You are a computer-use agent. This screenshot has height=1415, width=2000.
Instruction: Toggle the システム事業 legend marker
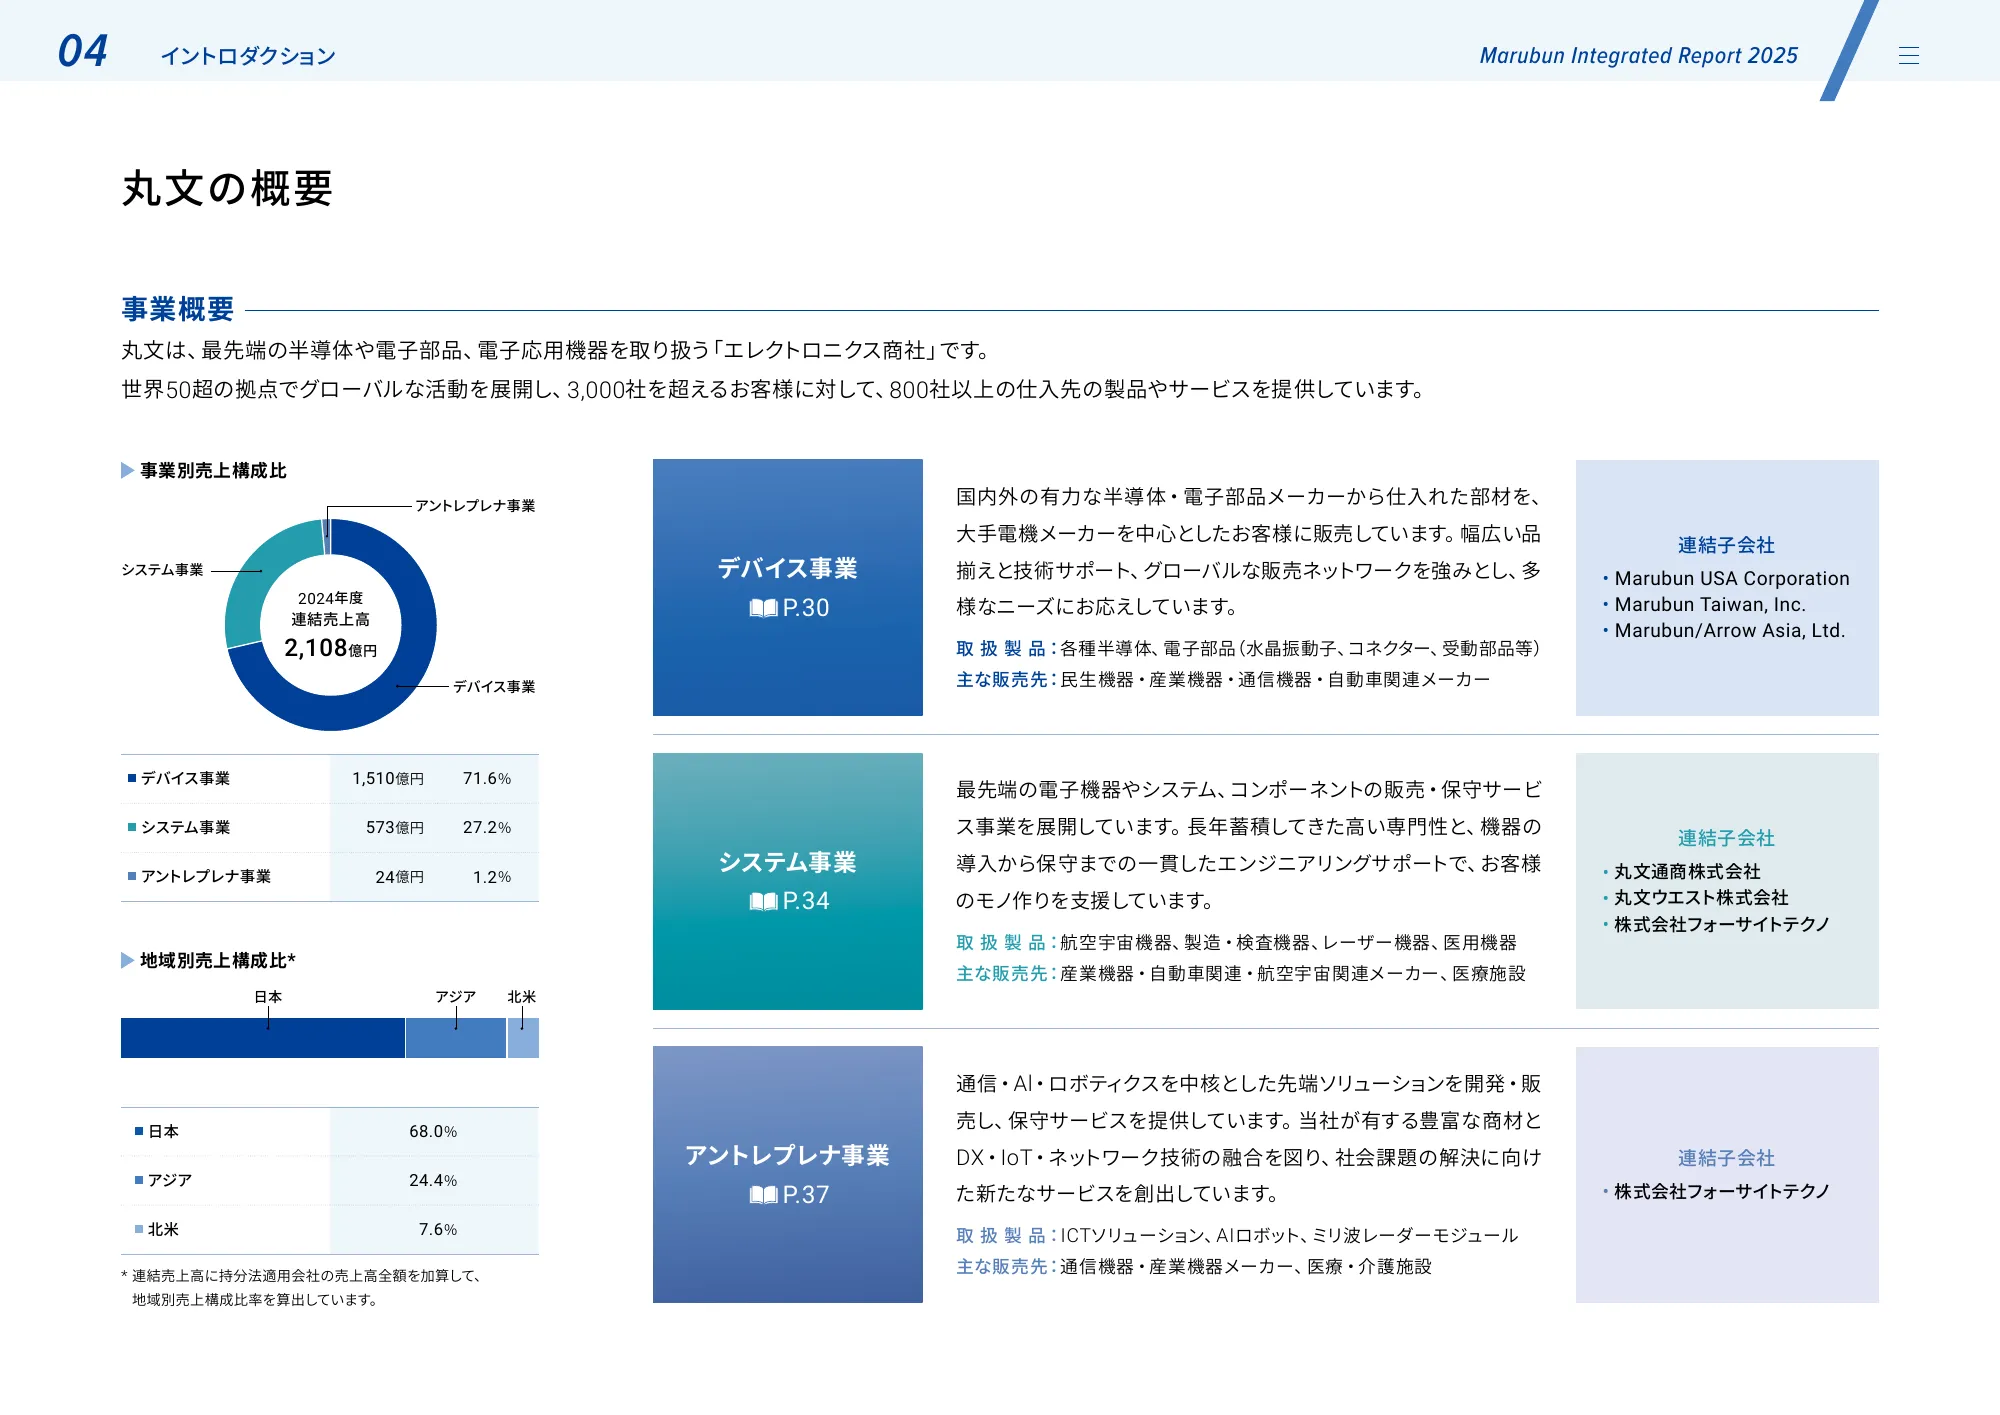pos(134,827)
